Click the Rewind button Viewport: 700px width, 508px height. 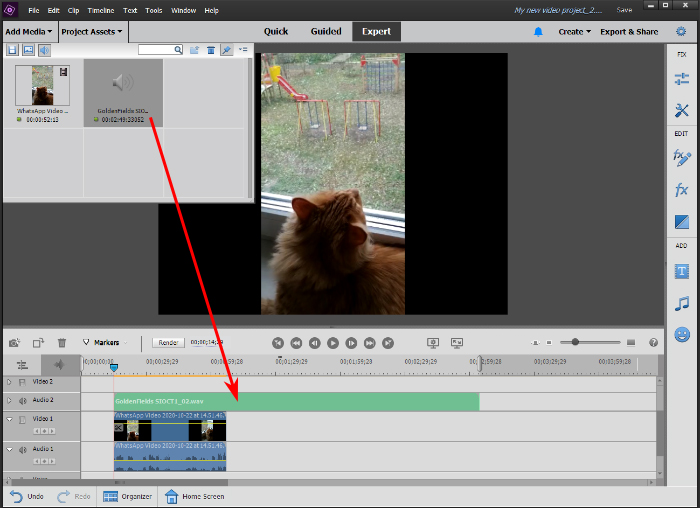click(296, 343)
